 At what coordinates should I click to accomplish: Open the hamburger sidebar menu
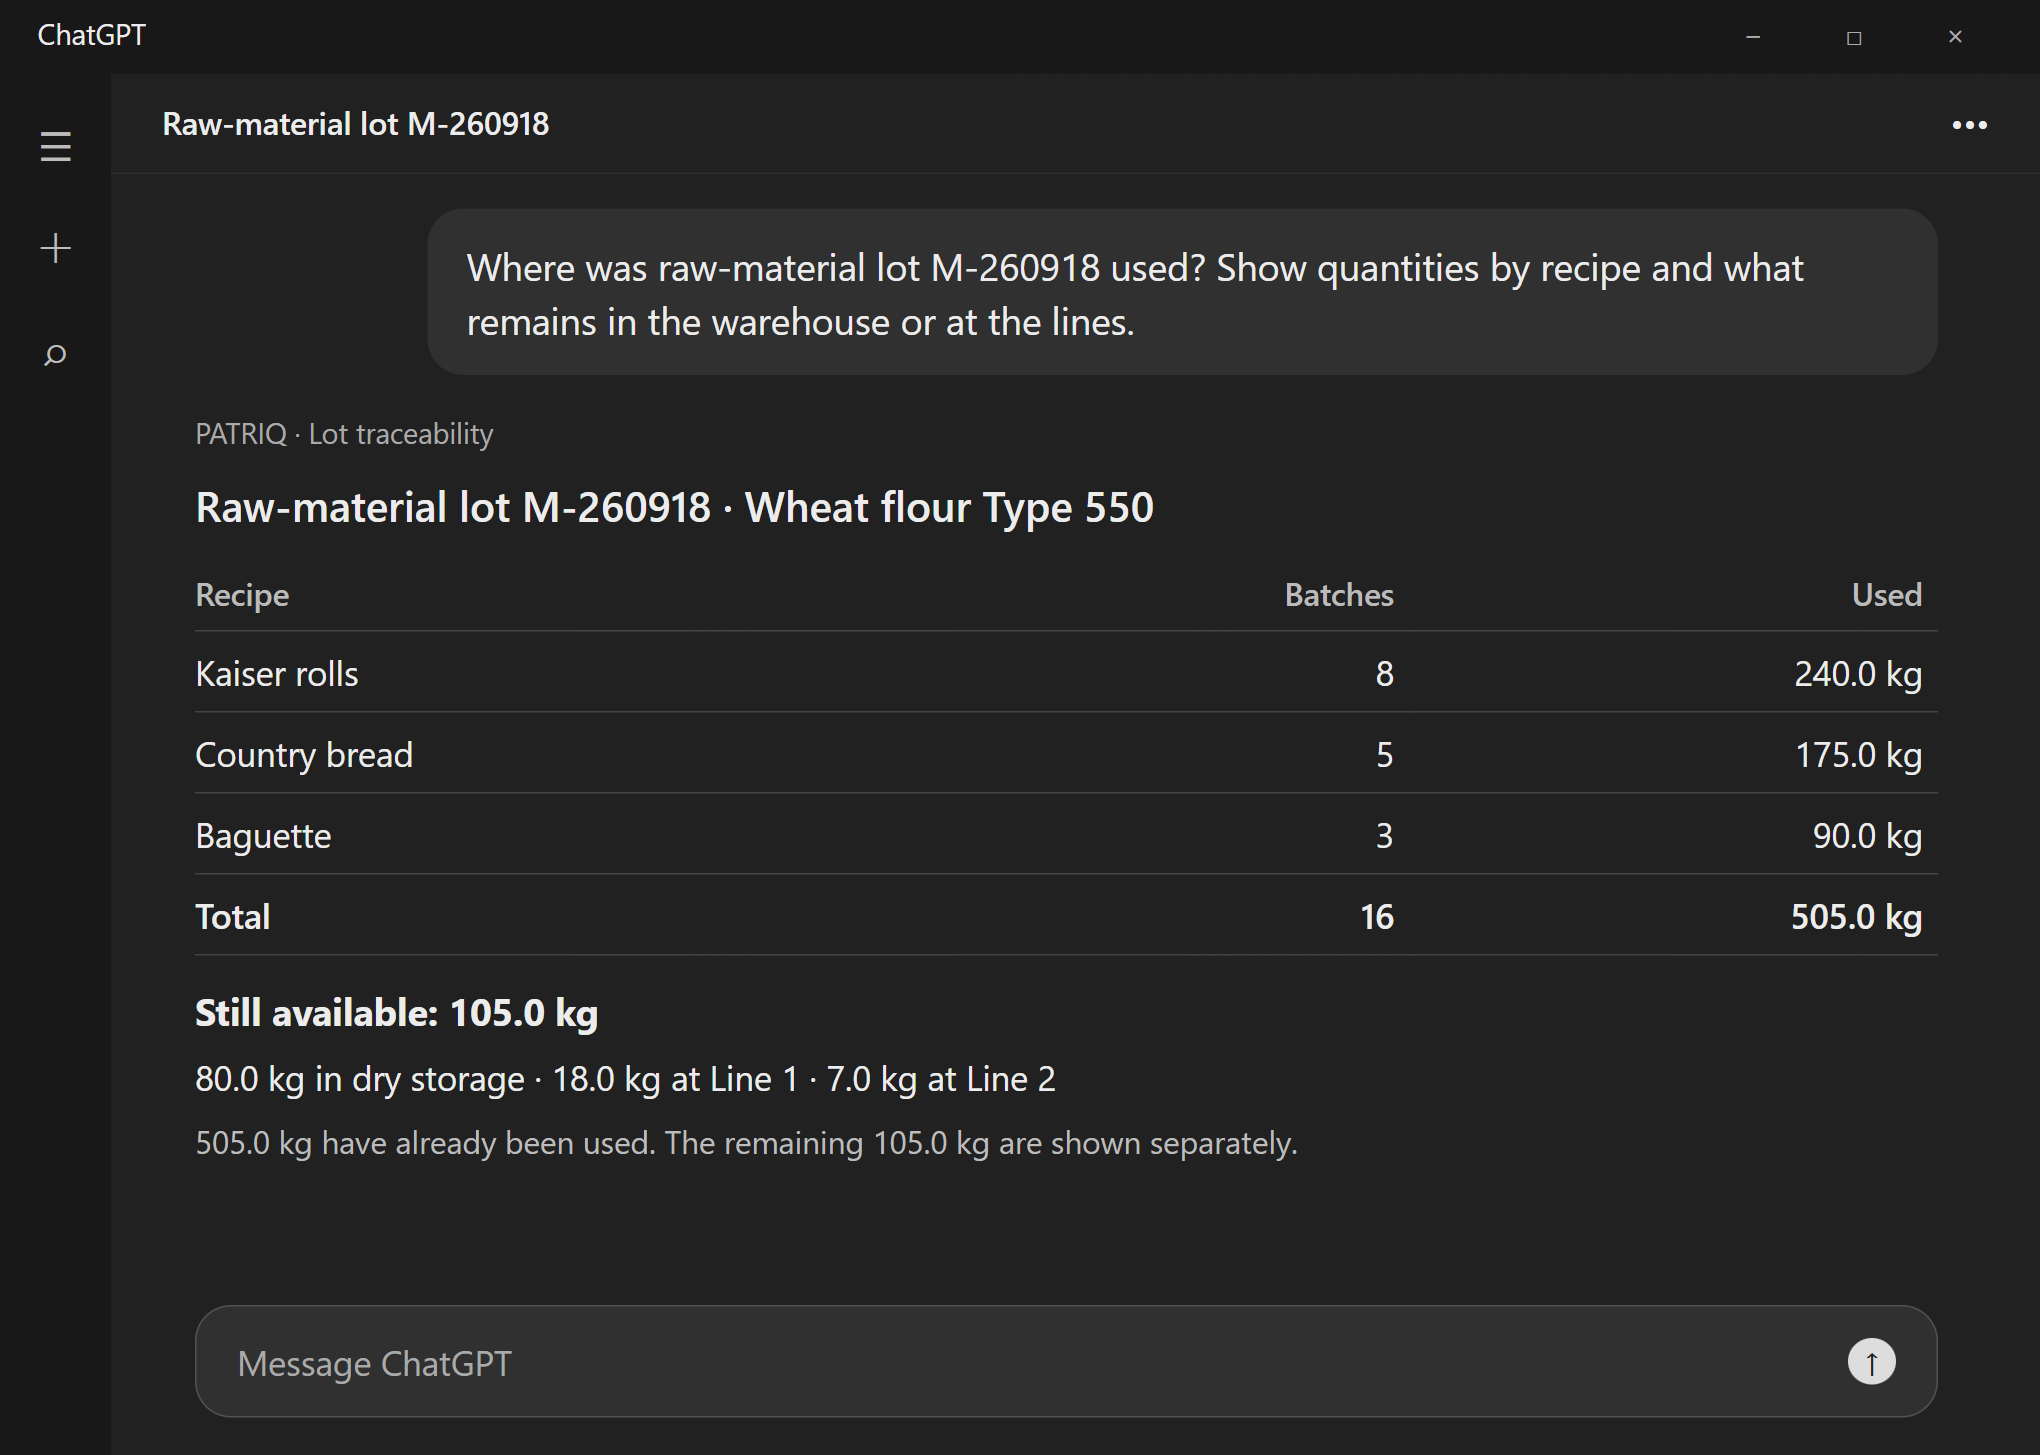(56, 147)
